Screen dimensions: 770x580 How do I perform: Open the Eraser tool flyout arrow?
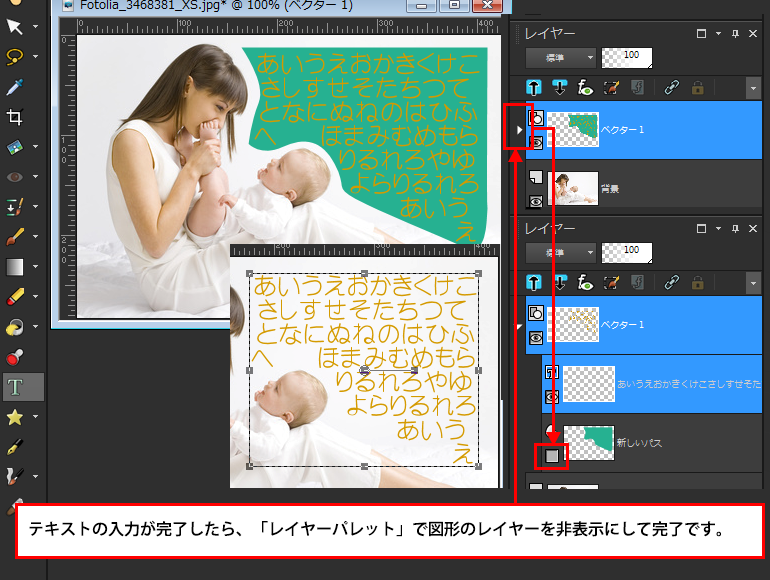coord(35,297)
